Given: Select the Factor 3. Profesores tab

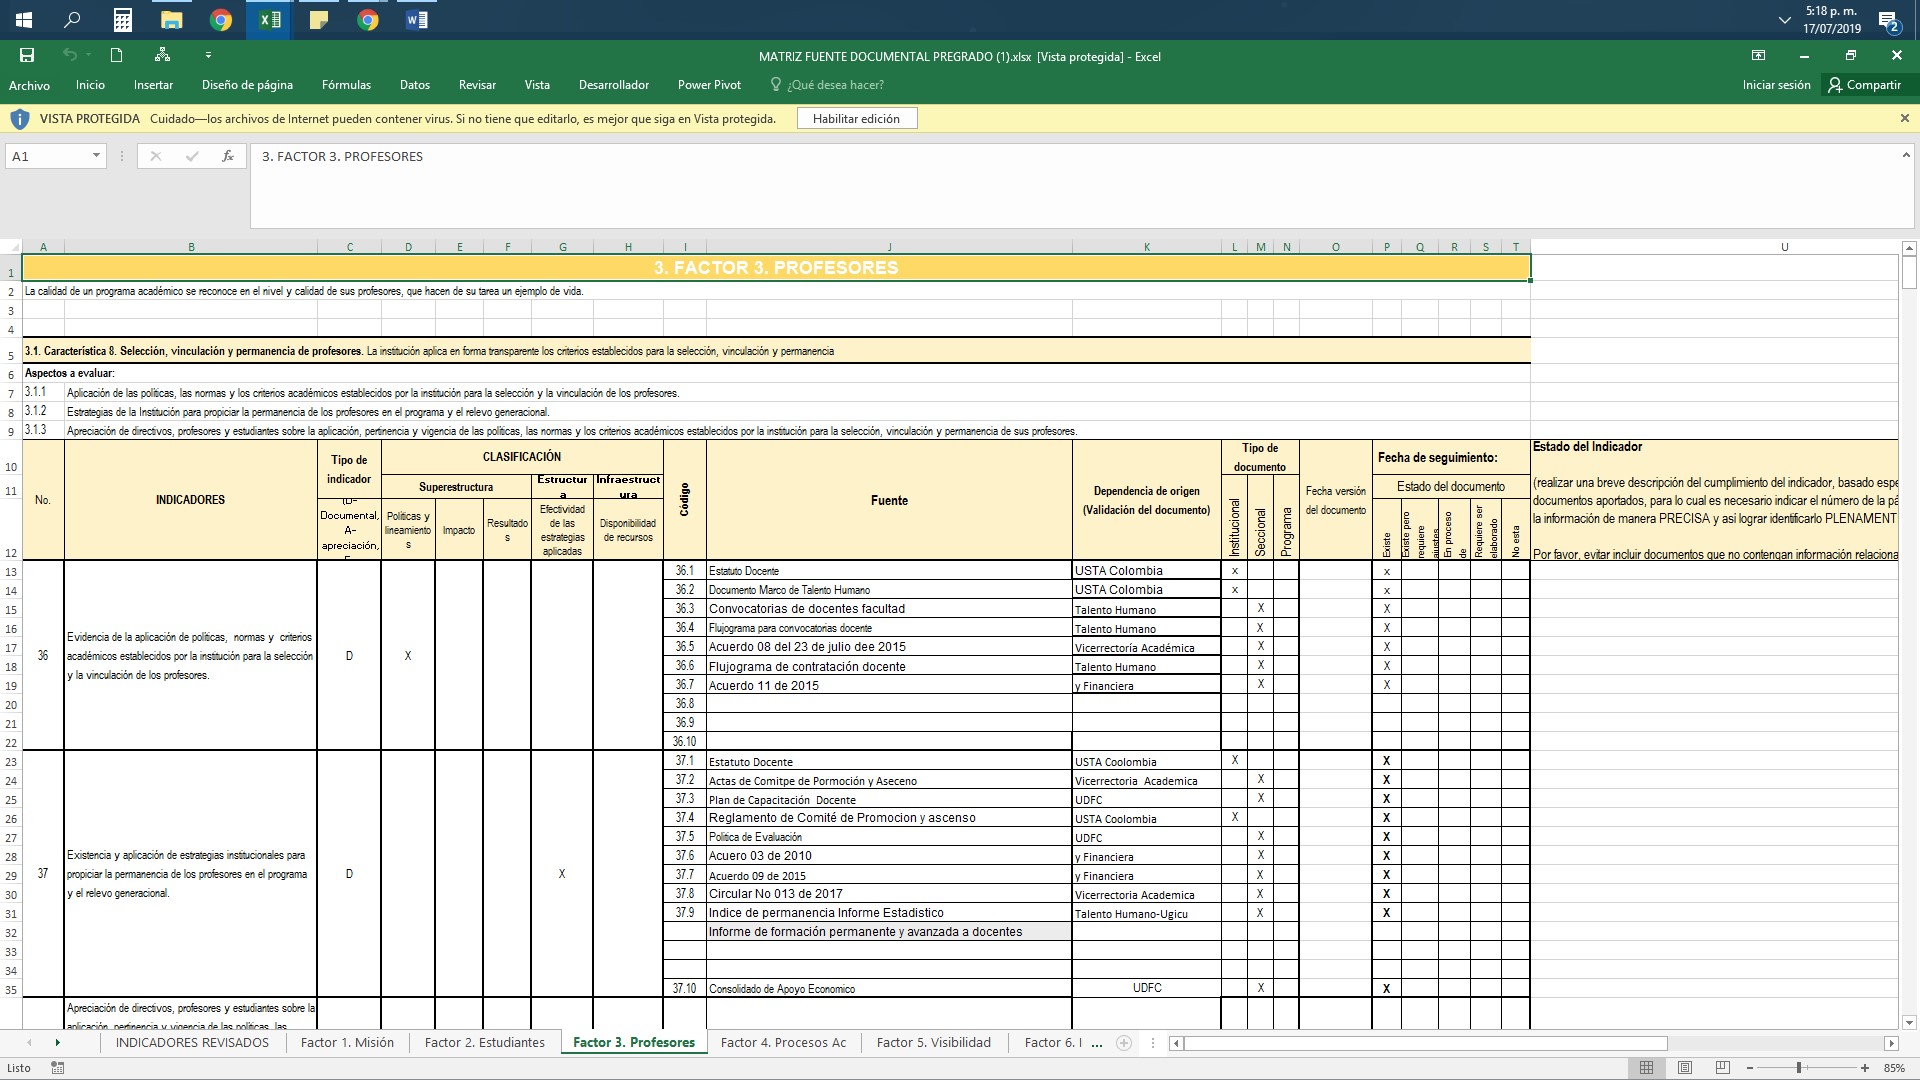Looking at the screenshot, I should click(x=634, y=1042).
